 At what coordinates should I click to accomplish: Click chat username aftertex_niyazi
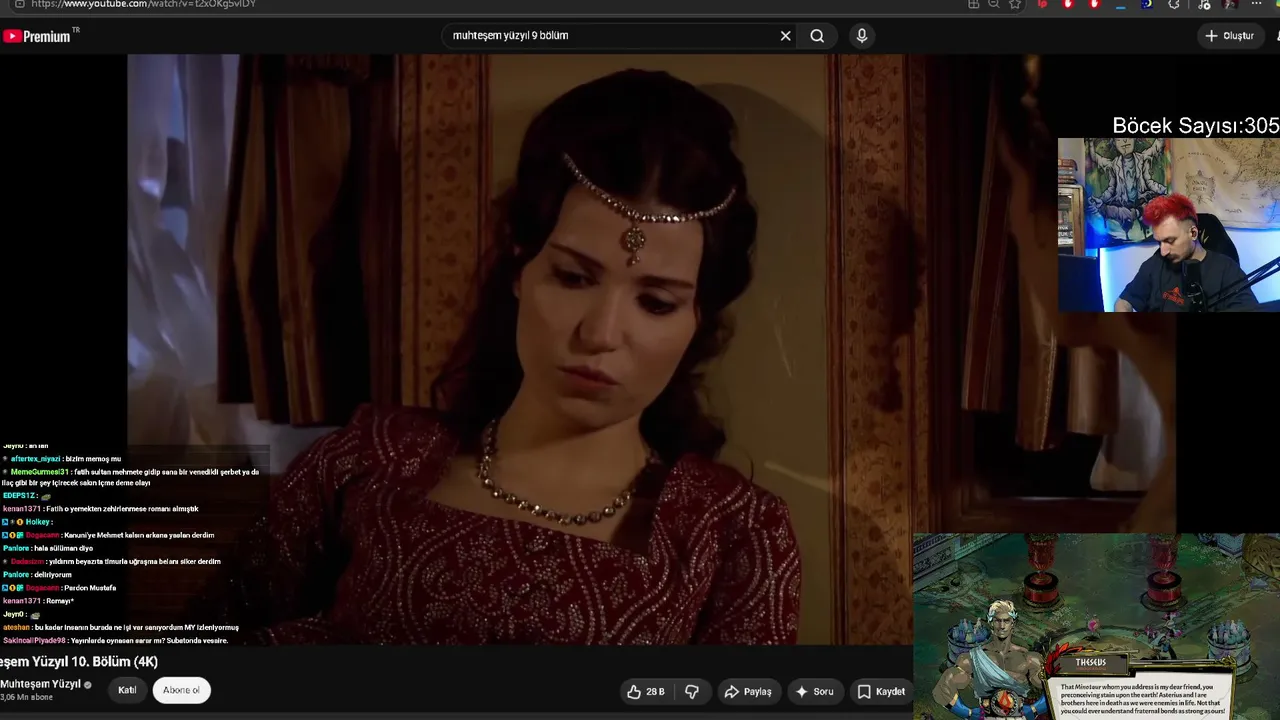coord(37,459)
